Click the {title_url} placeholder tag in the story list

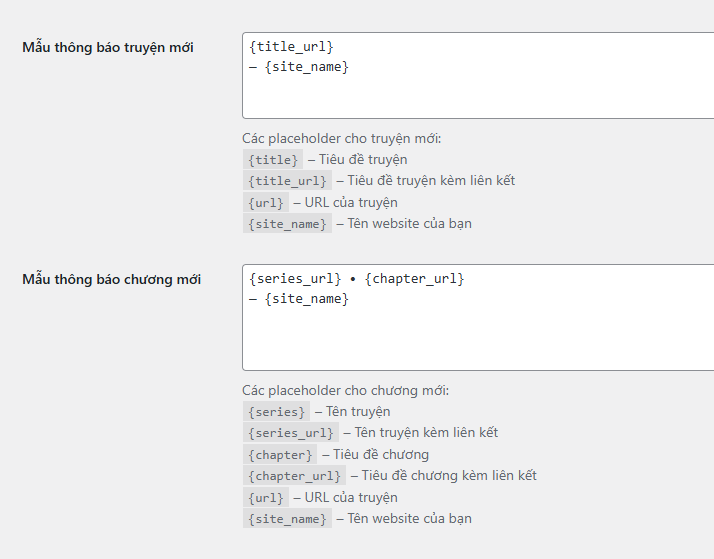click(287, 181)
